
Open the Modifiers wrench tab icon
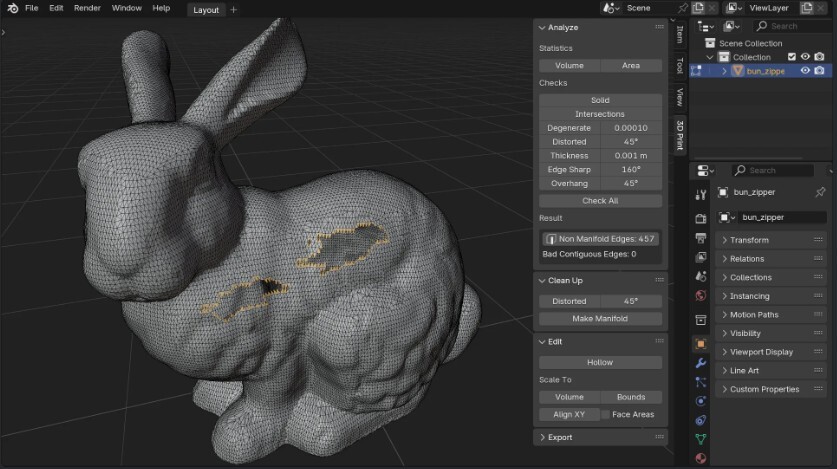click(x=701, y=363)
